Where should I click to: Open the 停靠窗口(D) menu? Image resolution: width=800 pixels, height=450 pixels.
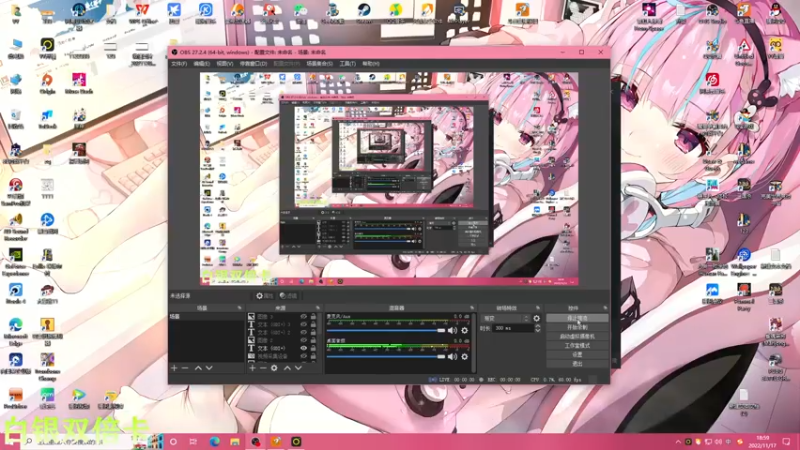253,64
